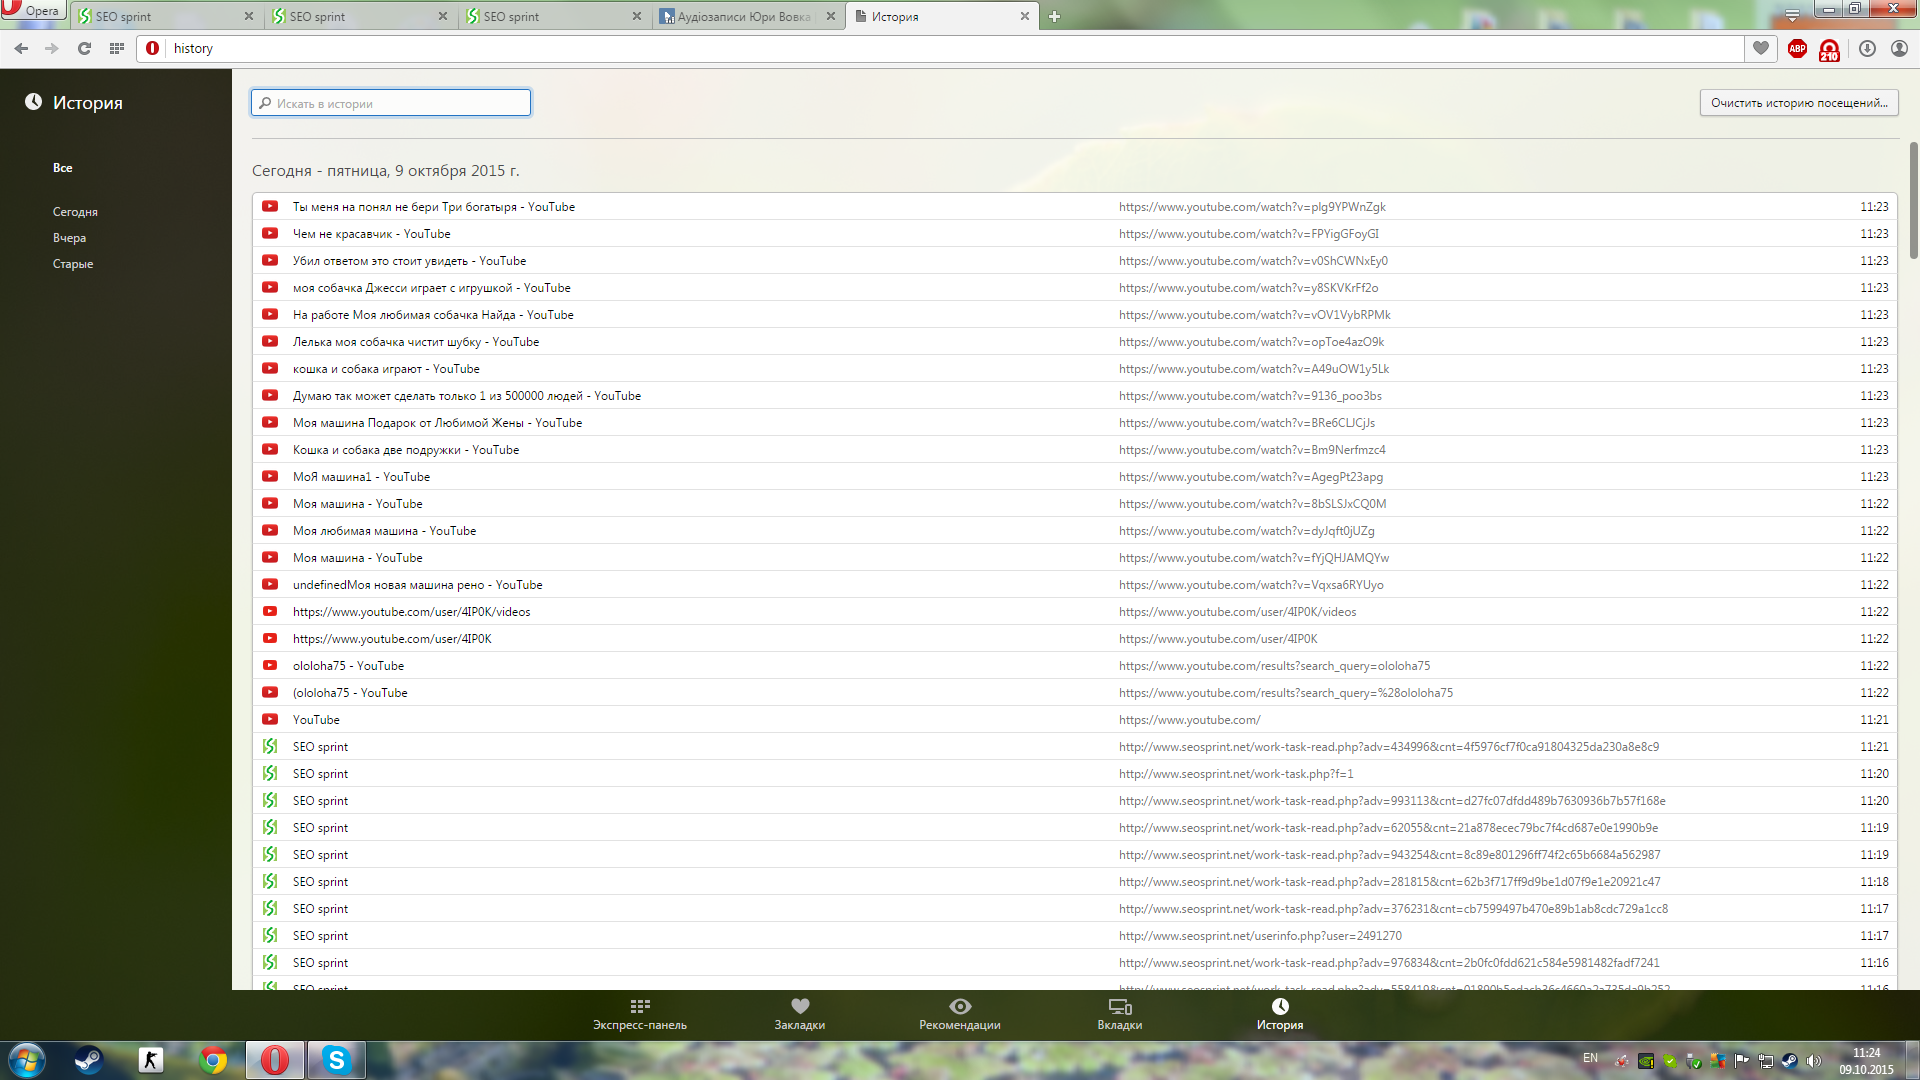Click the history search field

pos(391,103)
